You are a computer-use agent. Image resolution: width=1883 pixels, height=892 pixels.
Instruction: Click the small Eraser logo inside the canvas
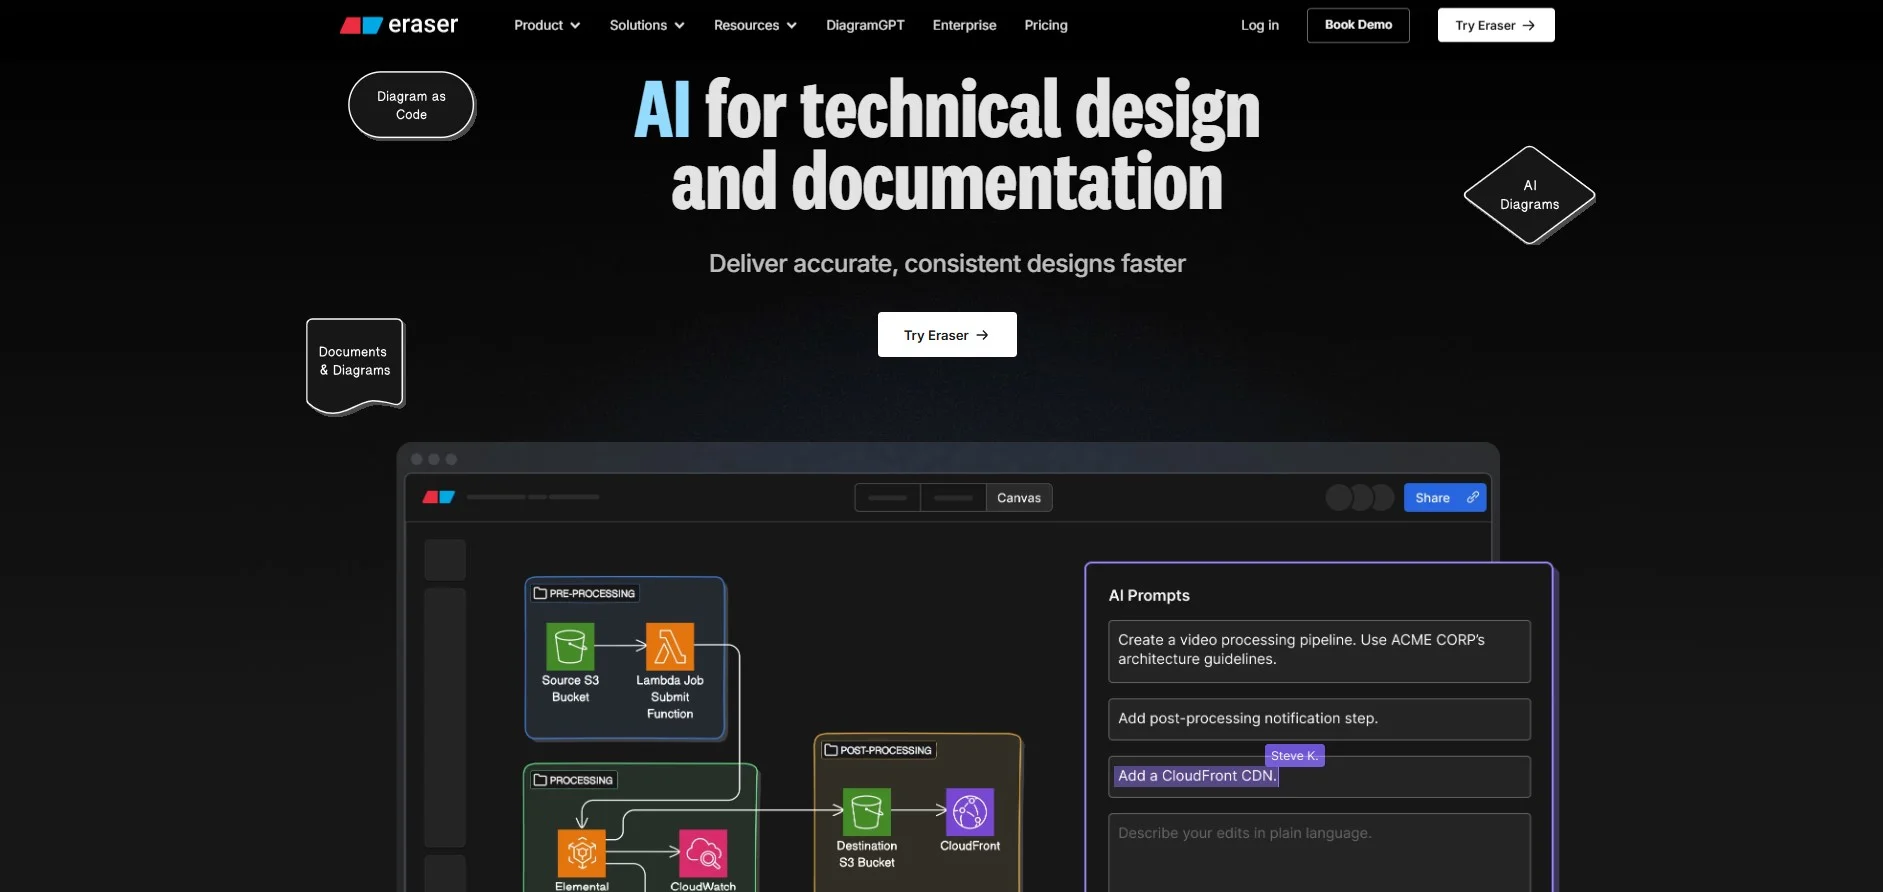pyautogui.click(x=438, y=497)
